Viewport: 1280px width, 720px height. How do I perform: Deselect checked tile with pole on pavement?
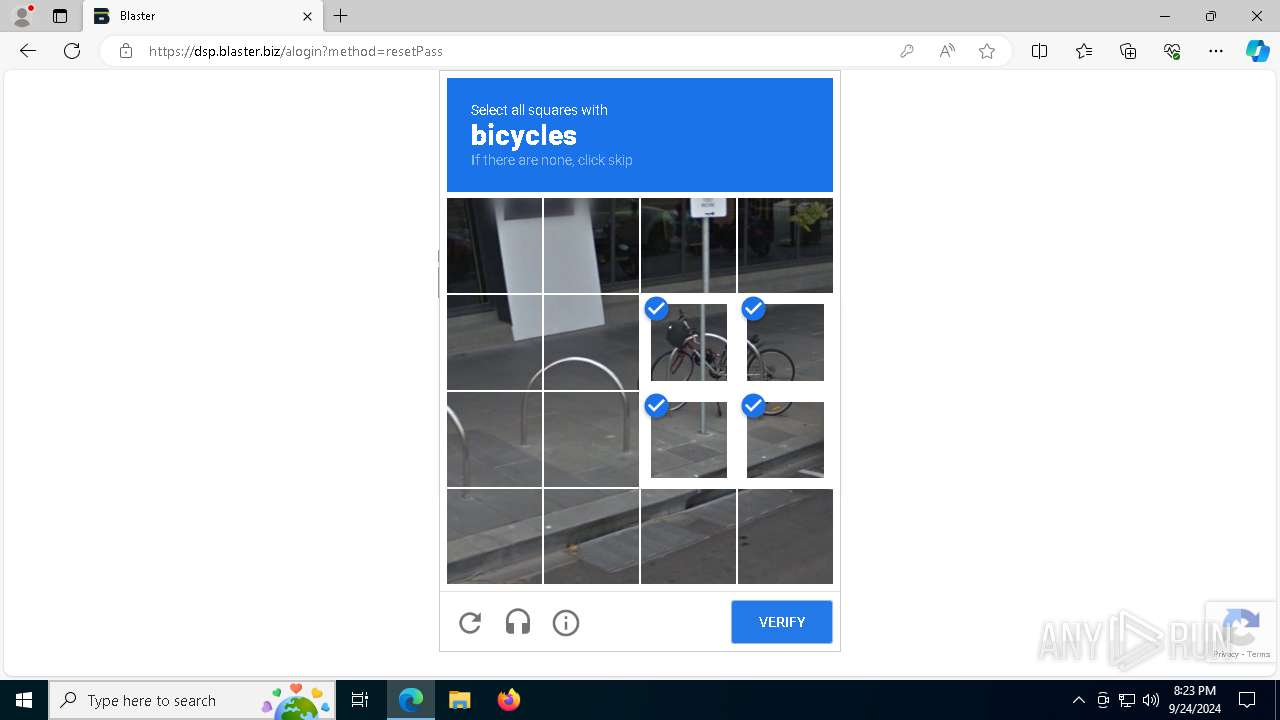(x=689, y=440)
